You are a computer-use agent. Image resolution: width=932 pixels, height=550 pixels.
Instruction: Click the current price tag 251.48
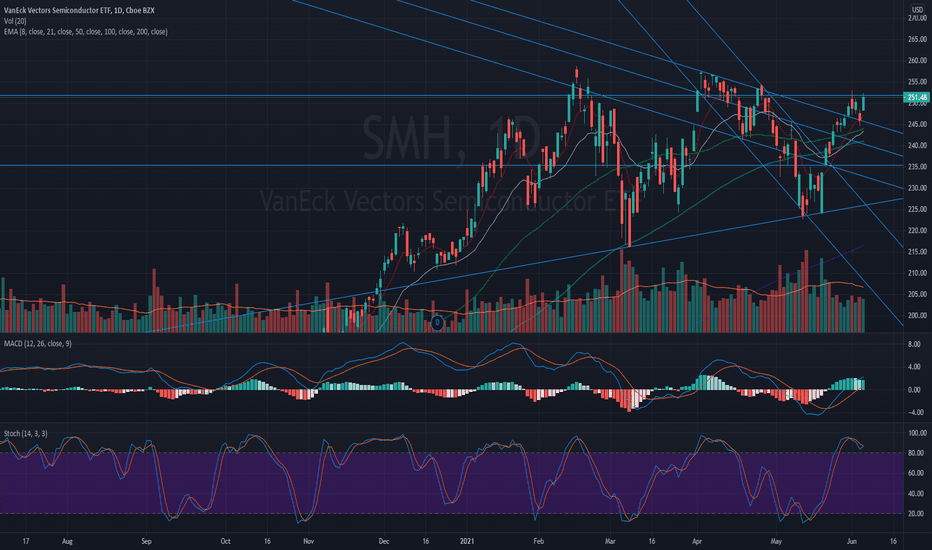916,97
